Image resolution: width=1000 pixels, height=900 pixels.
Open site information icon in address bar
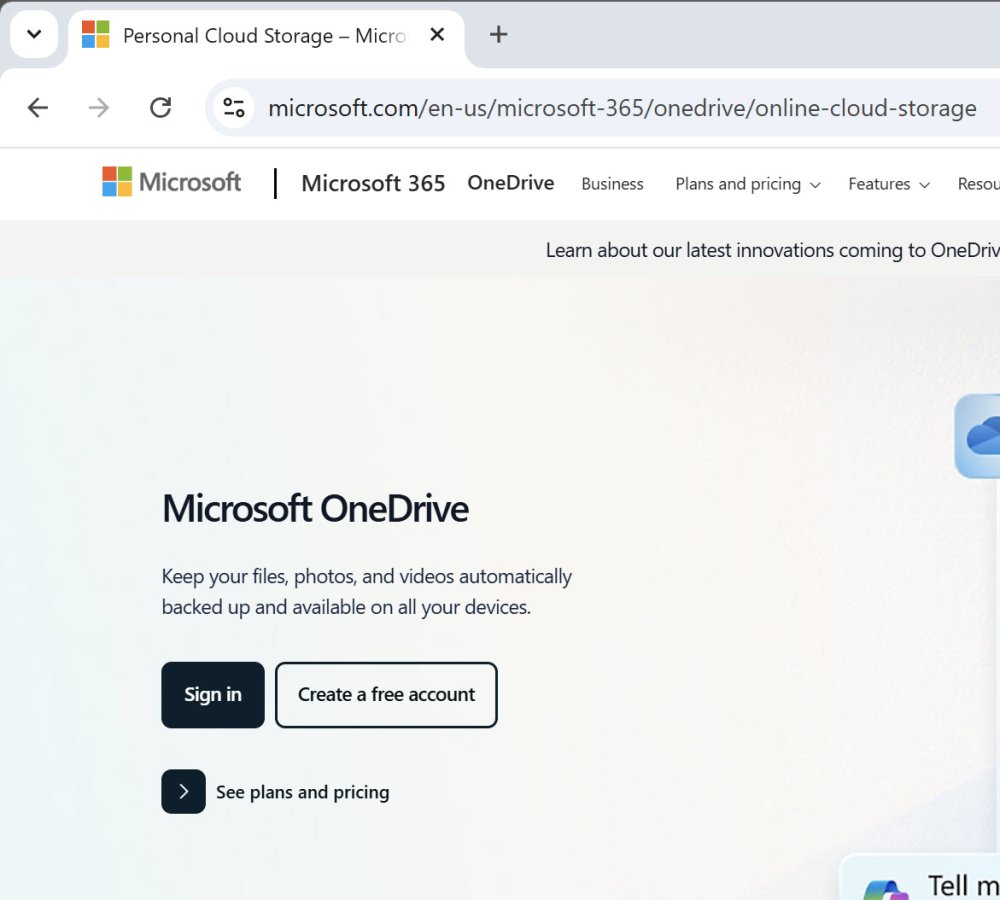tap(234, 108)
